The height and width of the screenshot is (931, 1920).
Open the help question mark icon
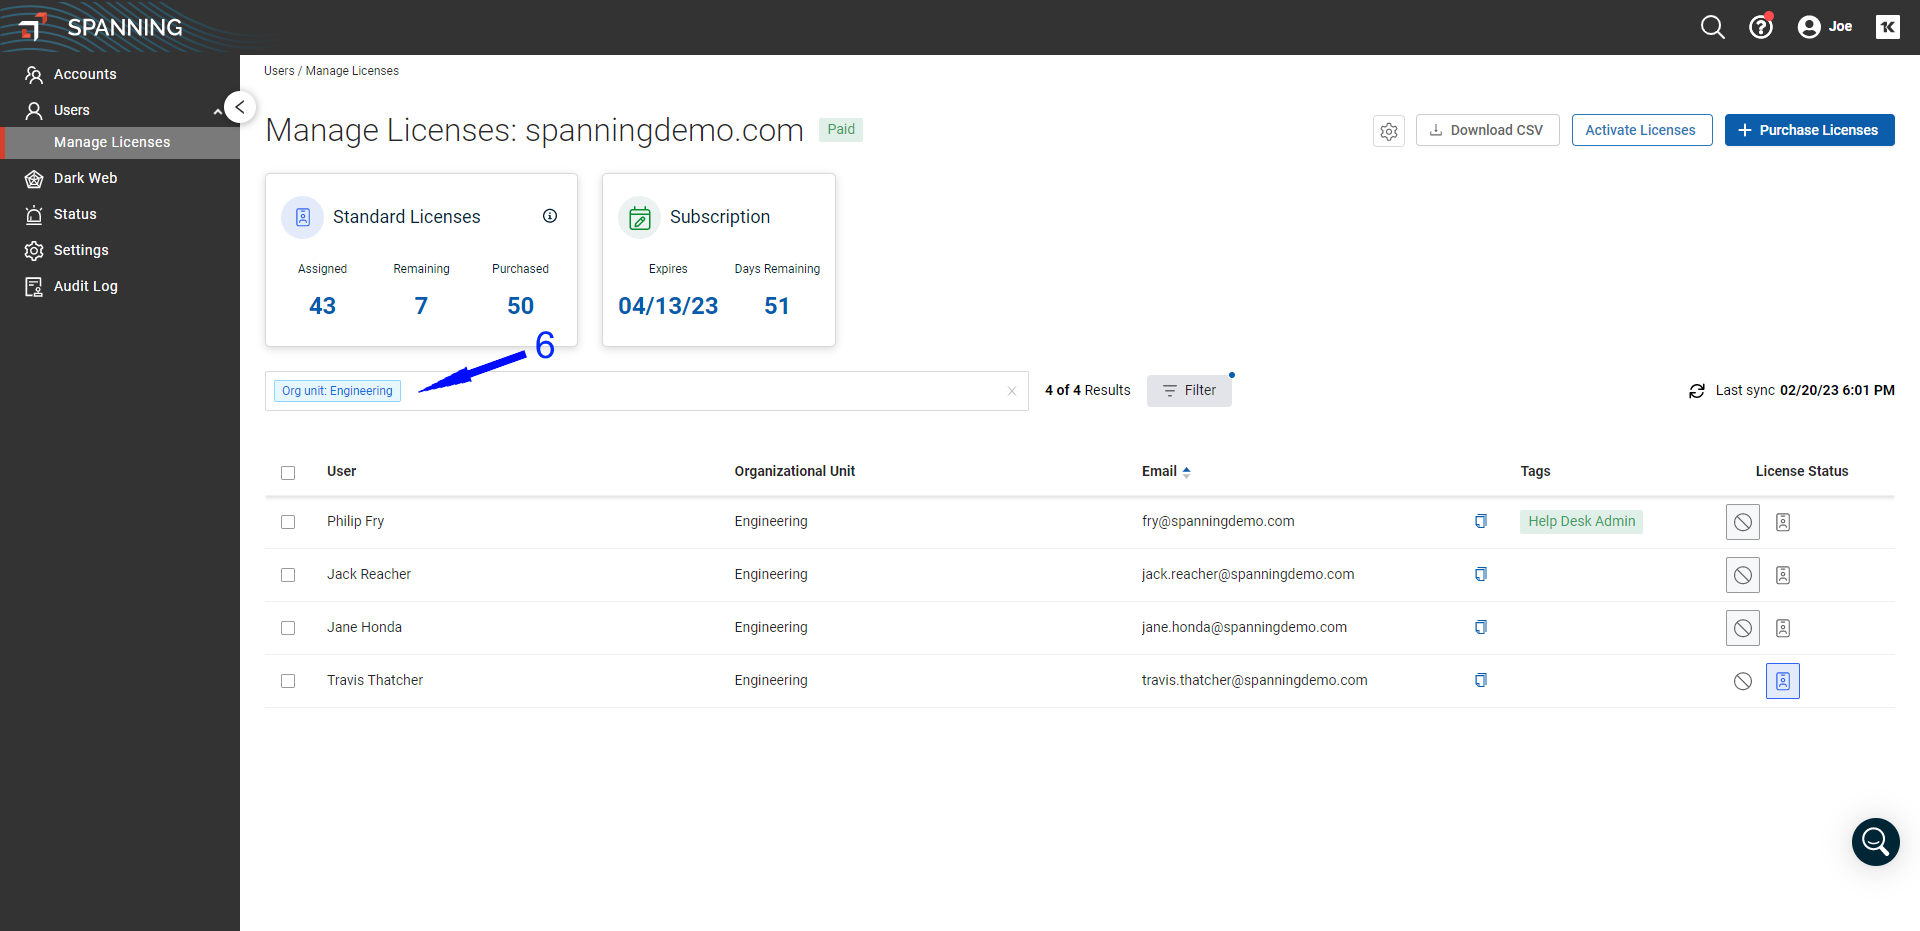click(x=1761, y=27)
